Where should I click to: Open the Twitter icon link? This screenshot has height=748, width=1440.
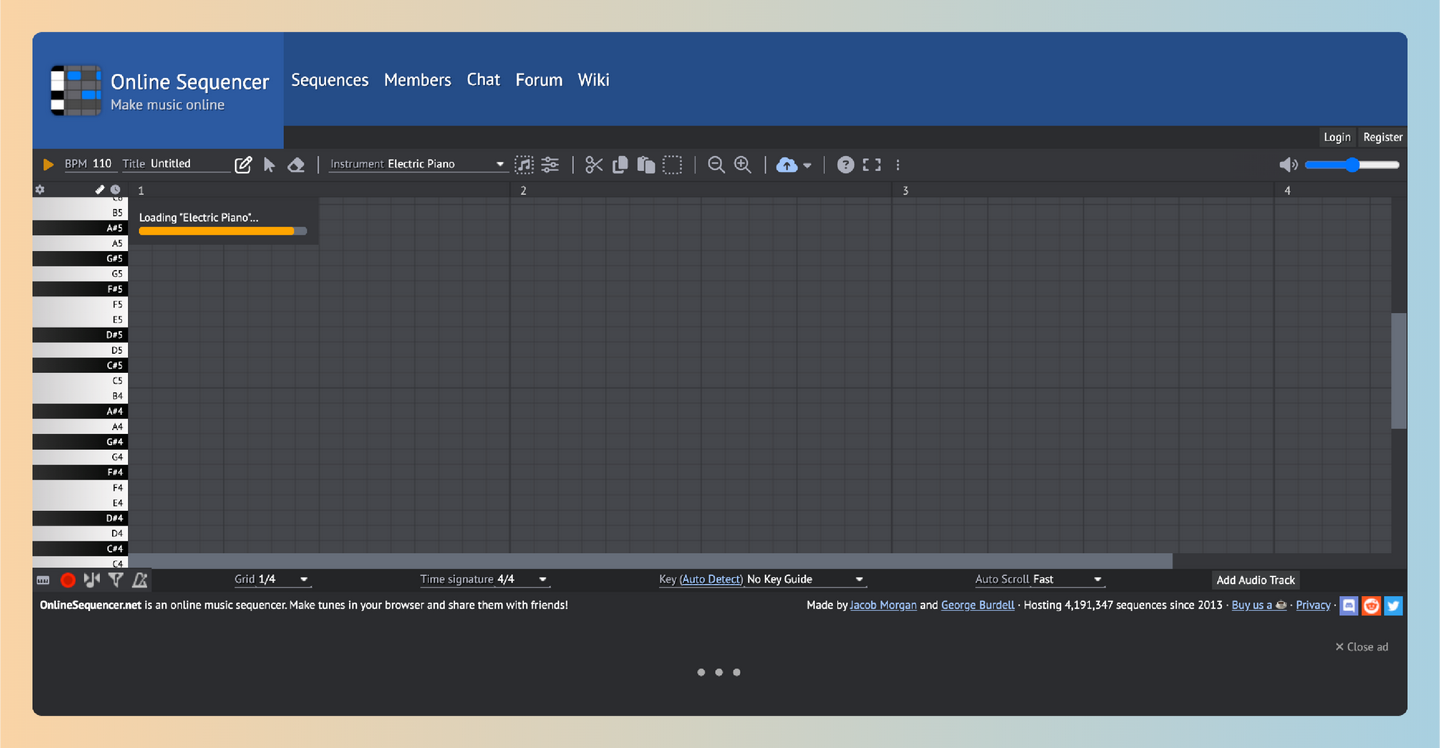coord(1393,605)
